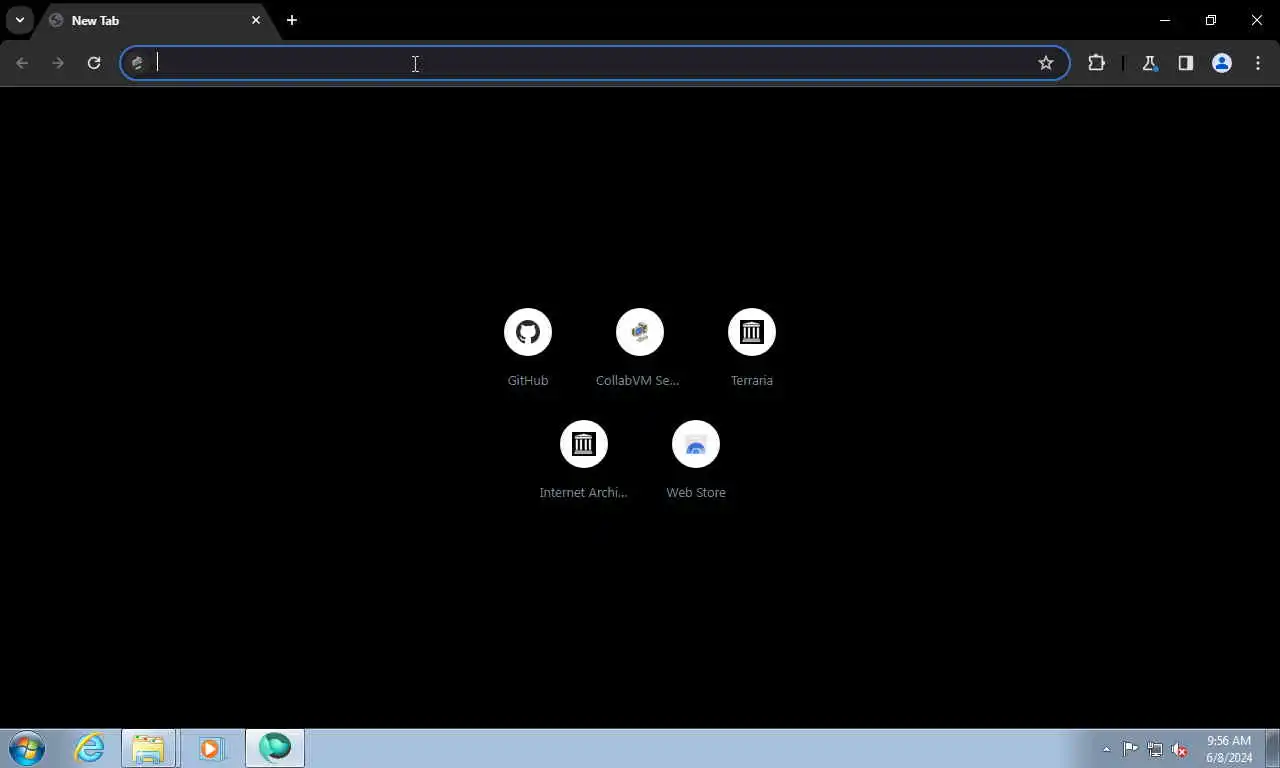
Task: Launch Internet Explorer from the taskbar
Action: (x=89, y=748)
